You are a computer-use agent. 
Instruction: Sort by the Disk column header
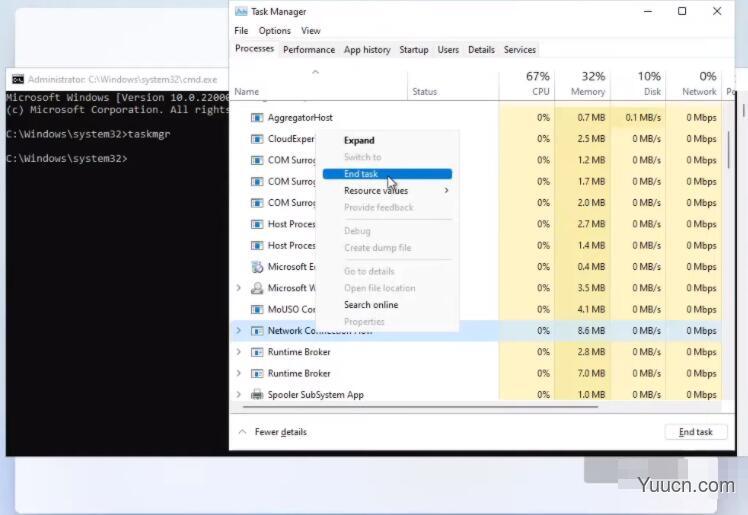pyautogui.click(x=638, y=84)
